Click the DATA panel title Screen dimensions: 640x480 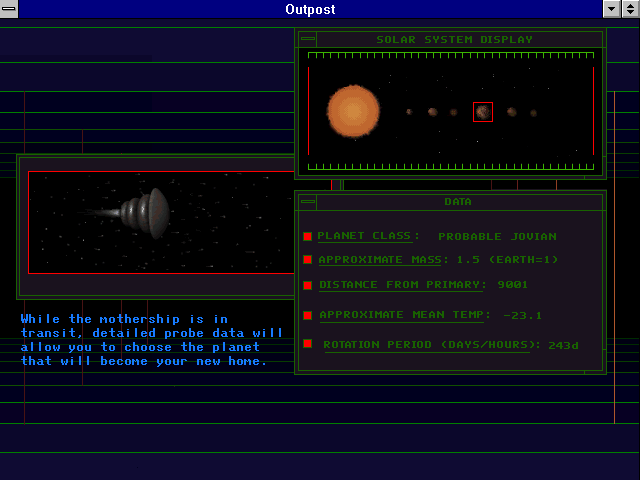458,202
